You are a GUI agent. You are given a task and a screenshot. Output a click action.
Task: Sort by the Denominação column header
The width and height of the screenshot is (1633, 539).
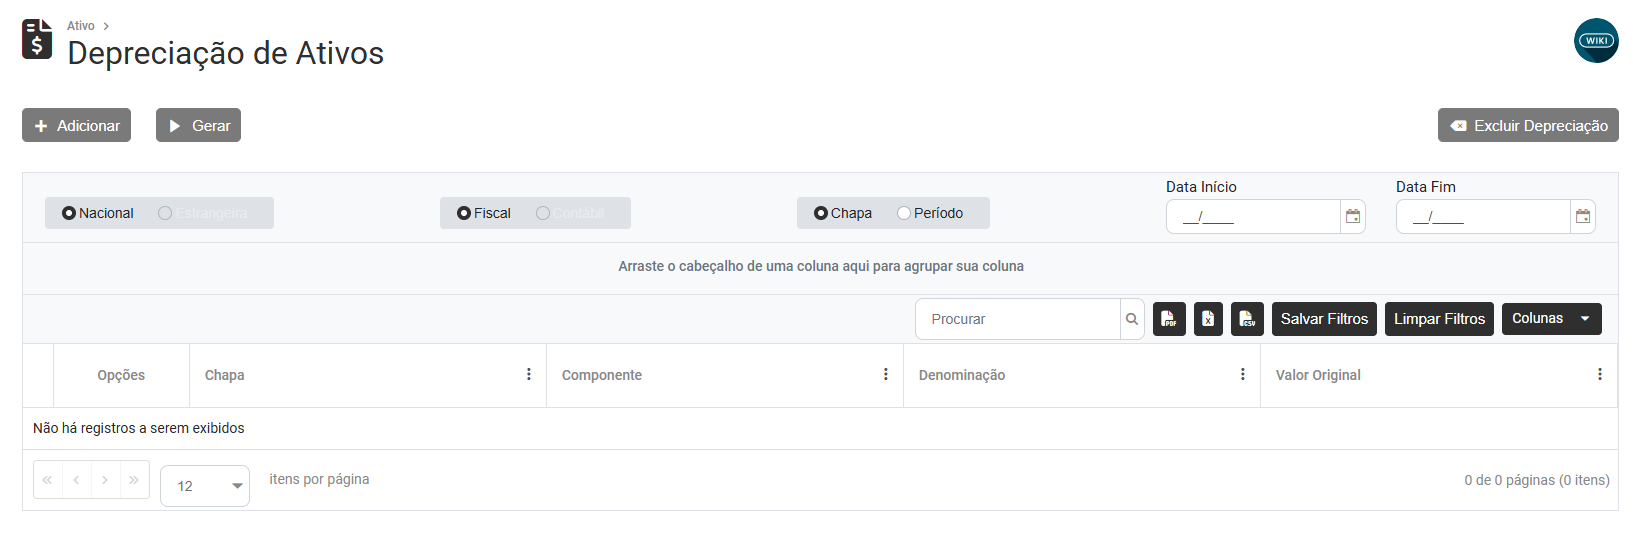pyautogui.click(x=962, y=375)
